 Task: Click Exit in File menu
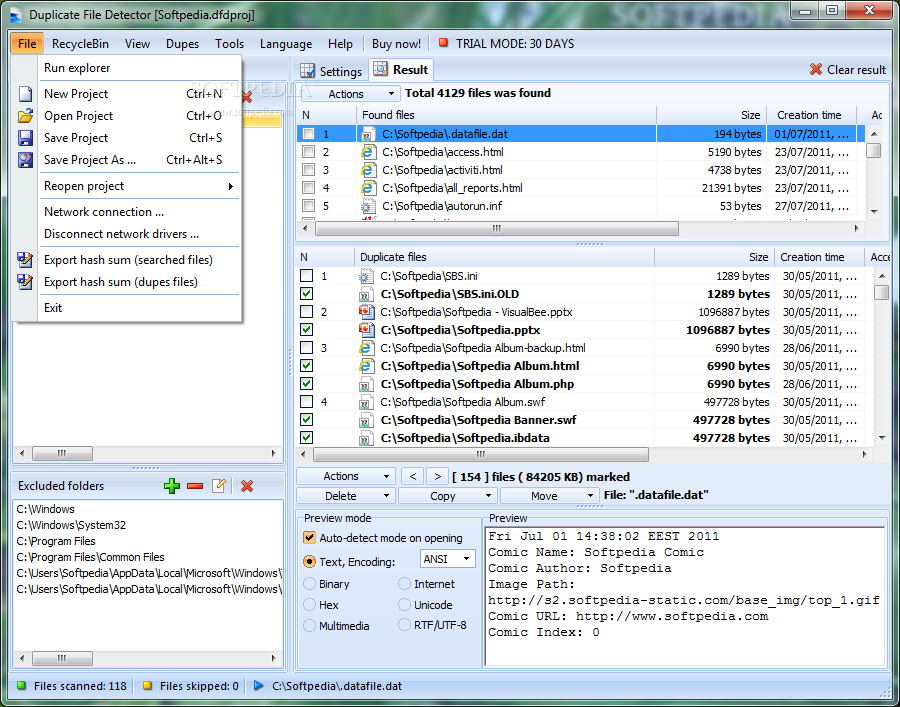pyautogui.click(x=139, y=308)
